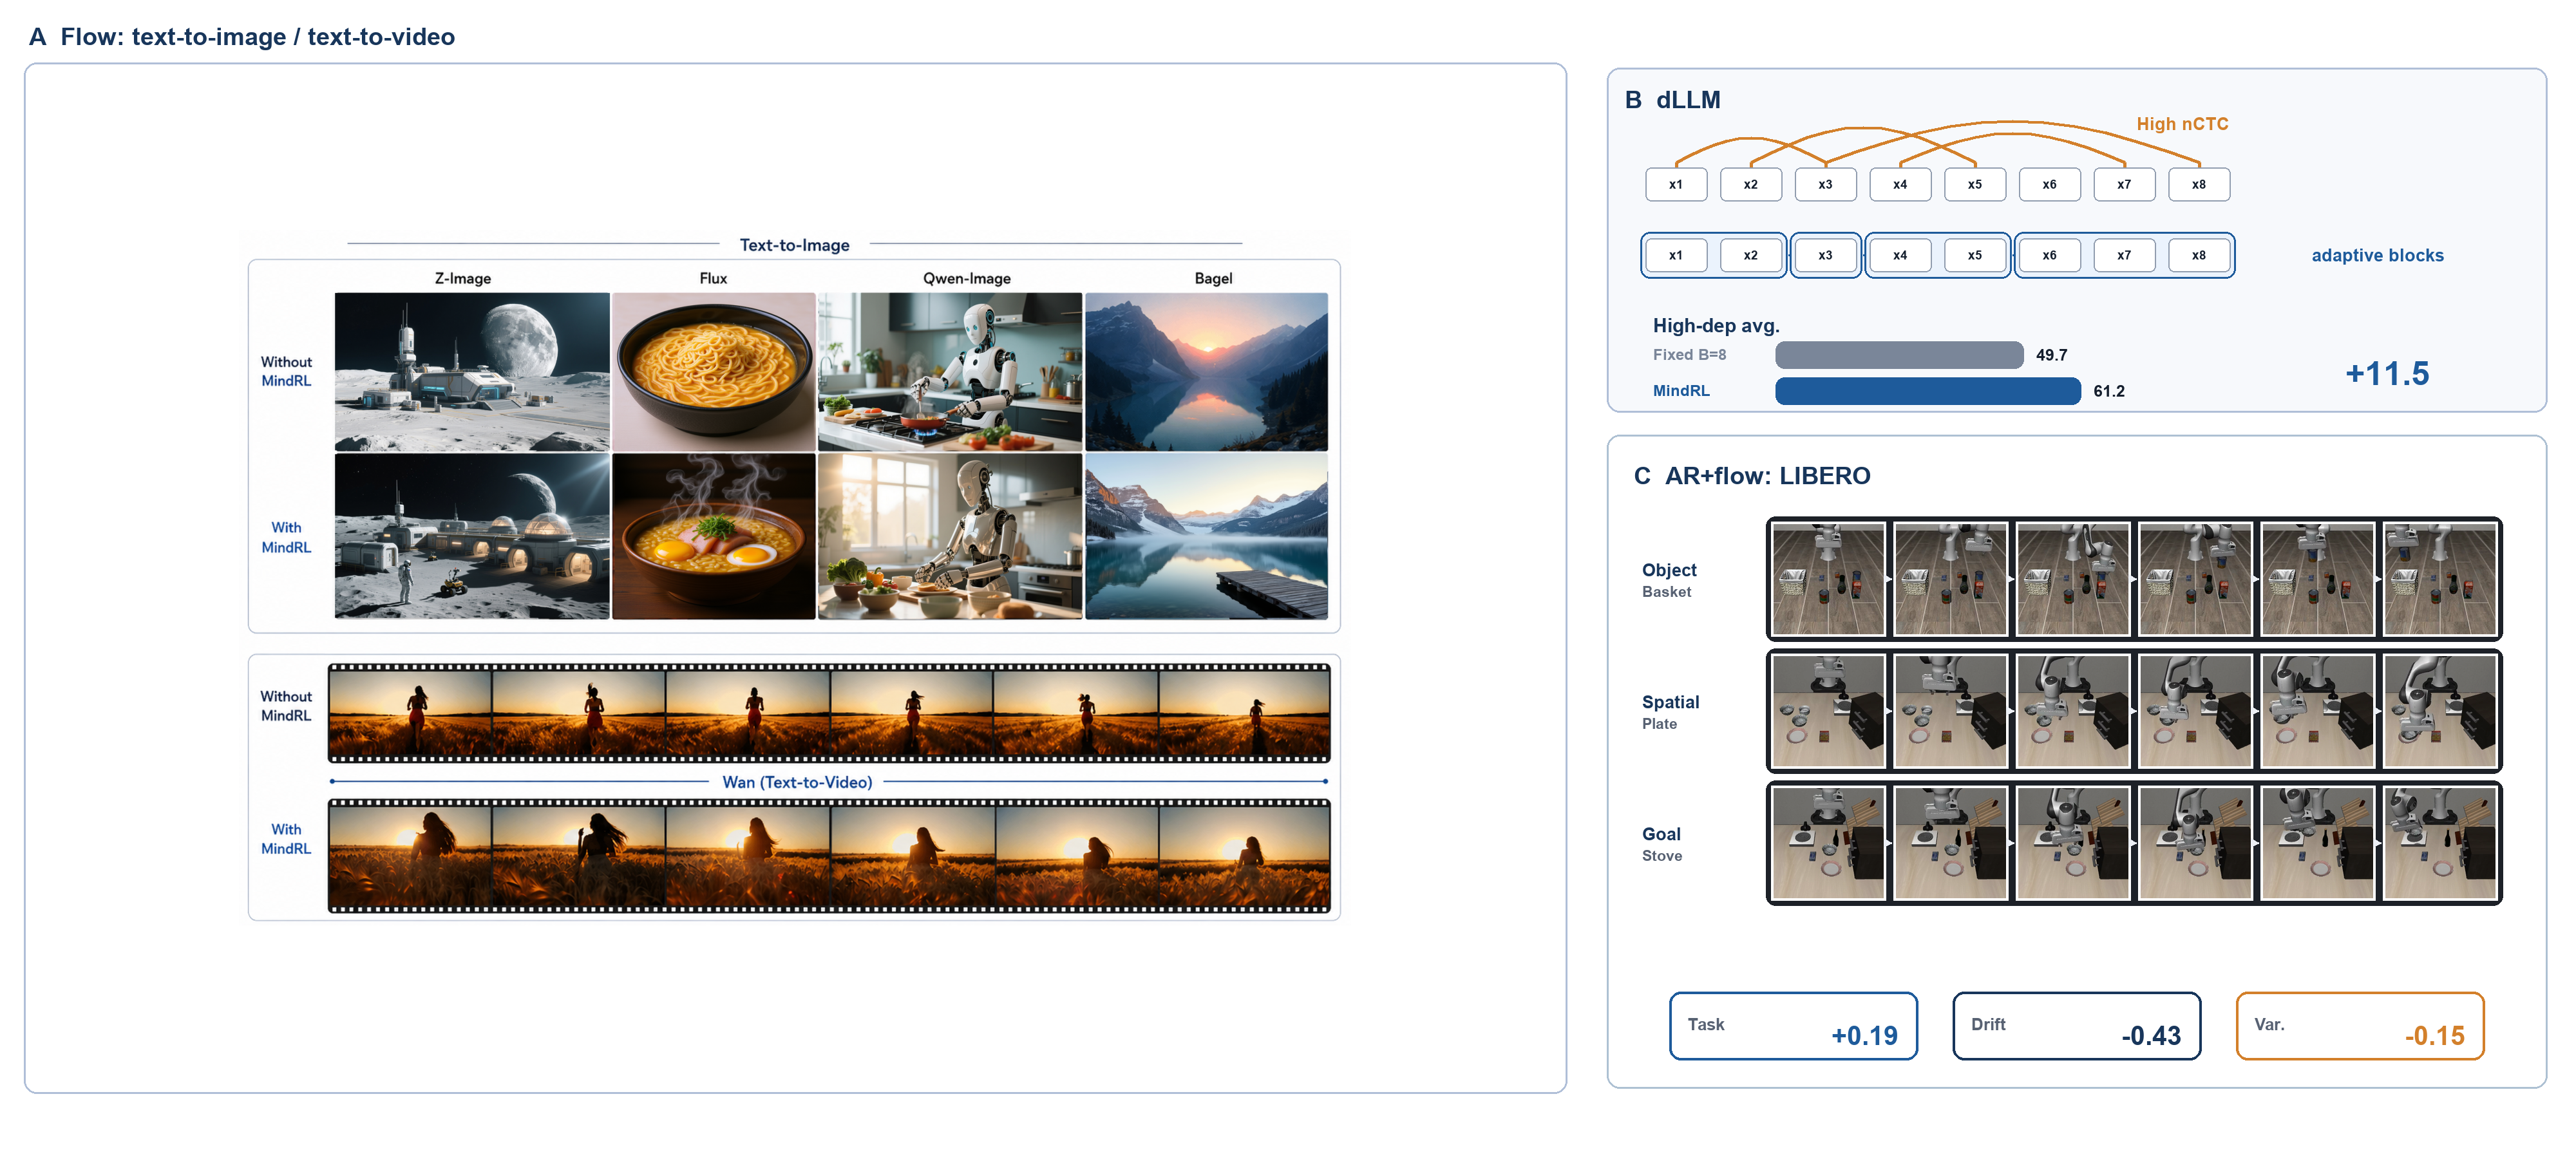Click first video frame in Without MindRL filmstrip

point(410,713)
